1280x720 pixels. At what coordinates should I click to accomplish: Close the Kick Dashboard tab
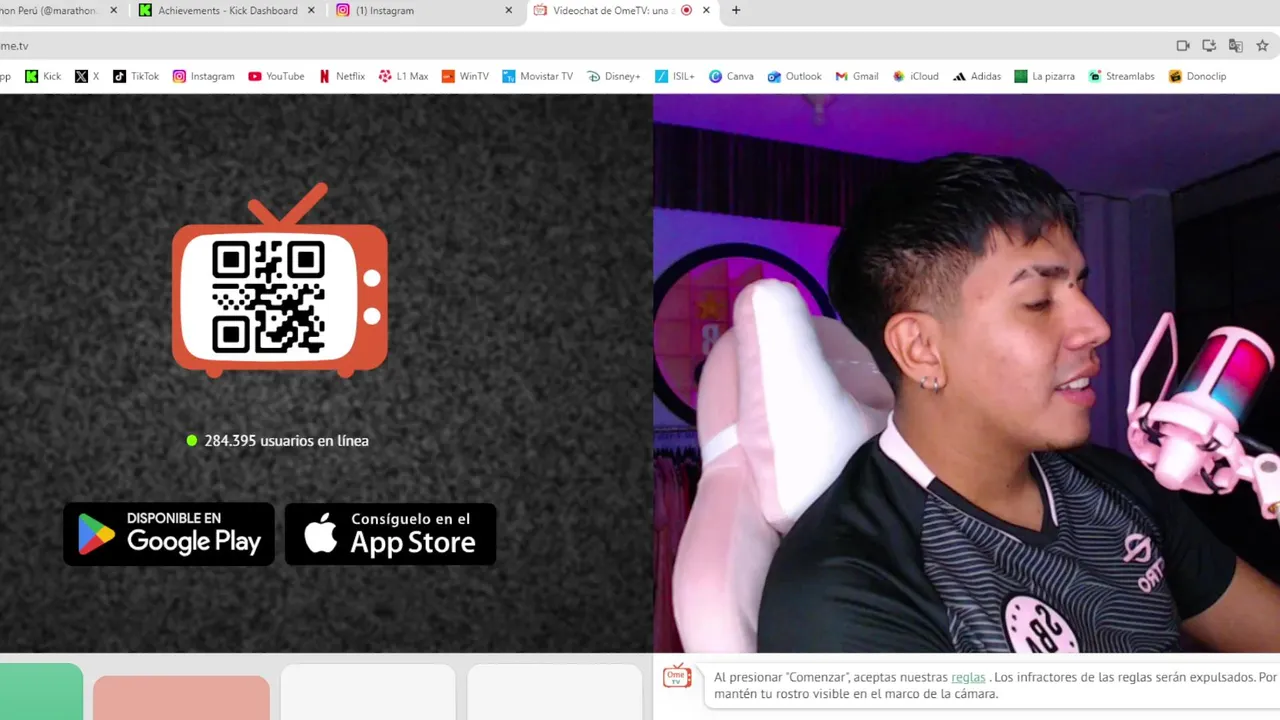[312, 11]
